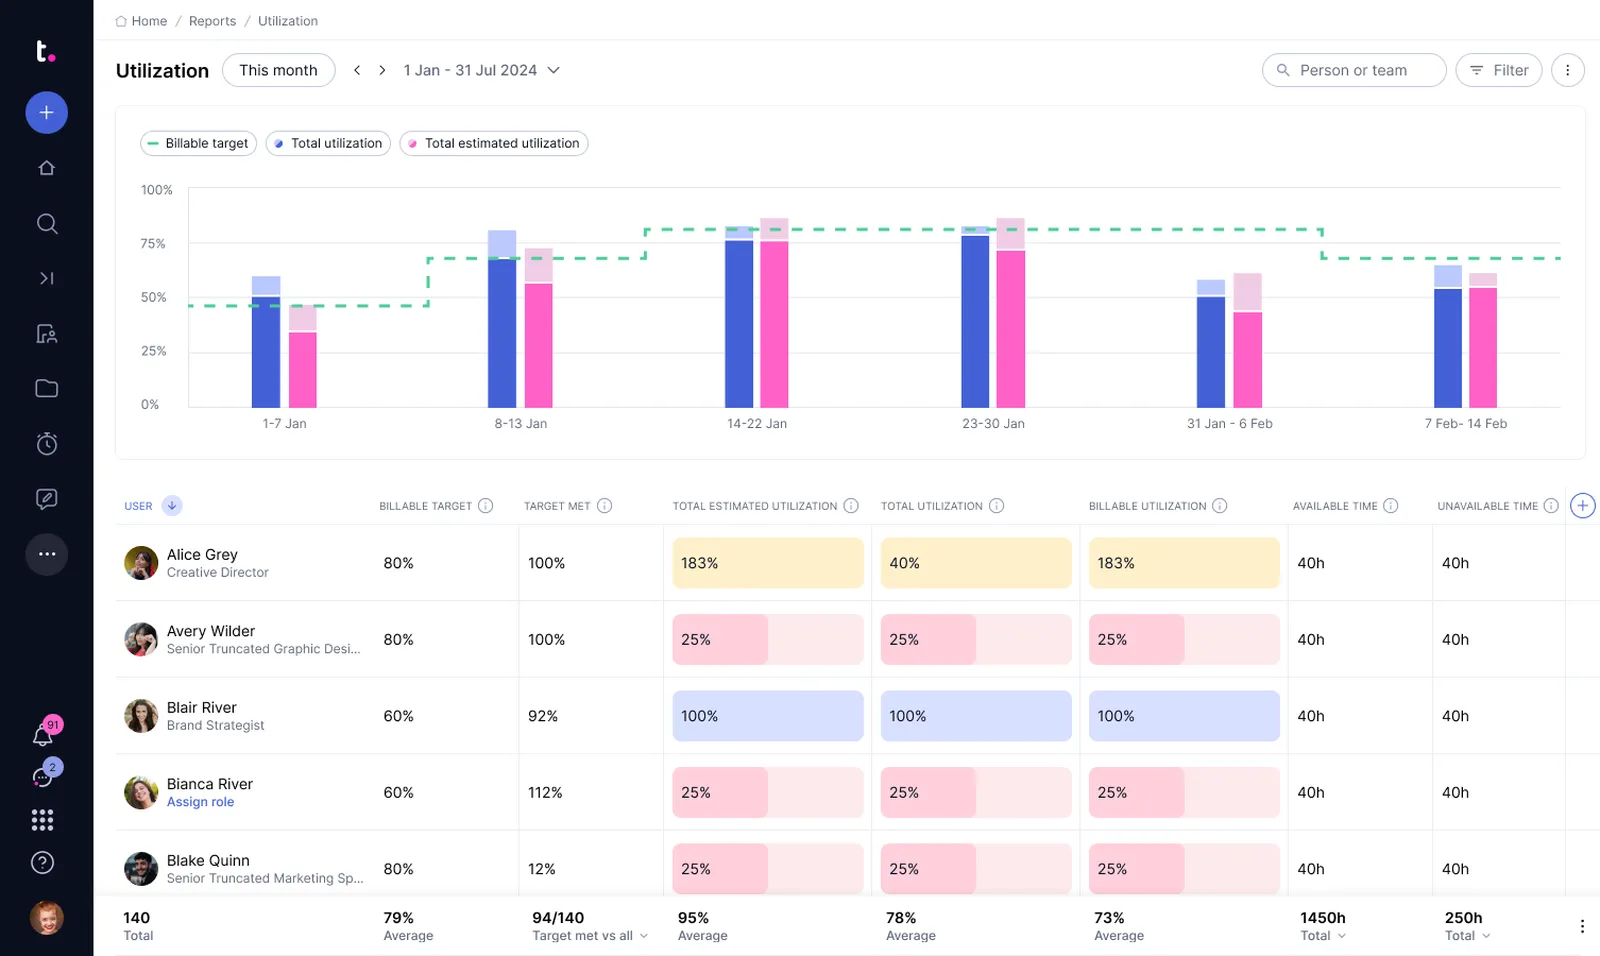Open the help question mark icon
Viewport: 1600px width, 956px height.
[x=42, y=863]
